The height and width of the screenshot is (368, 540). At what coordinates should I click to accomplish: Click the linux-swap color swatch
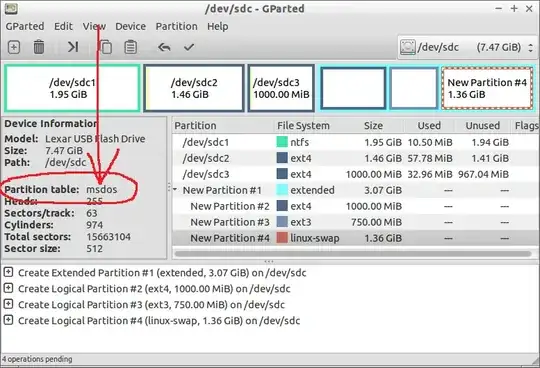tap(282, 238)
